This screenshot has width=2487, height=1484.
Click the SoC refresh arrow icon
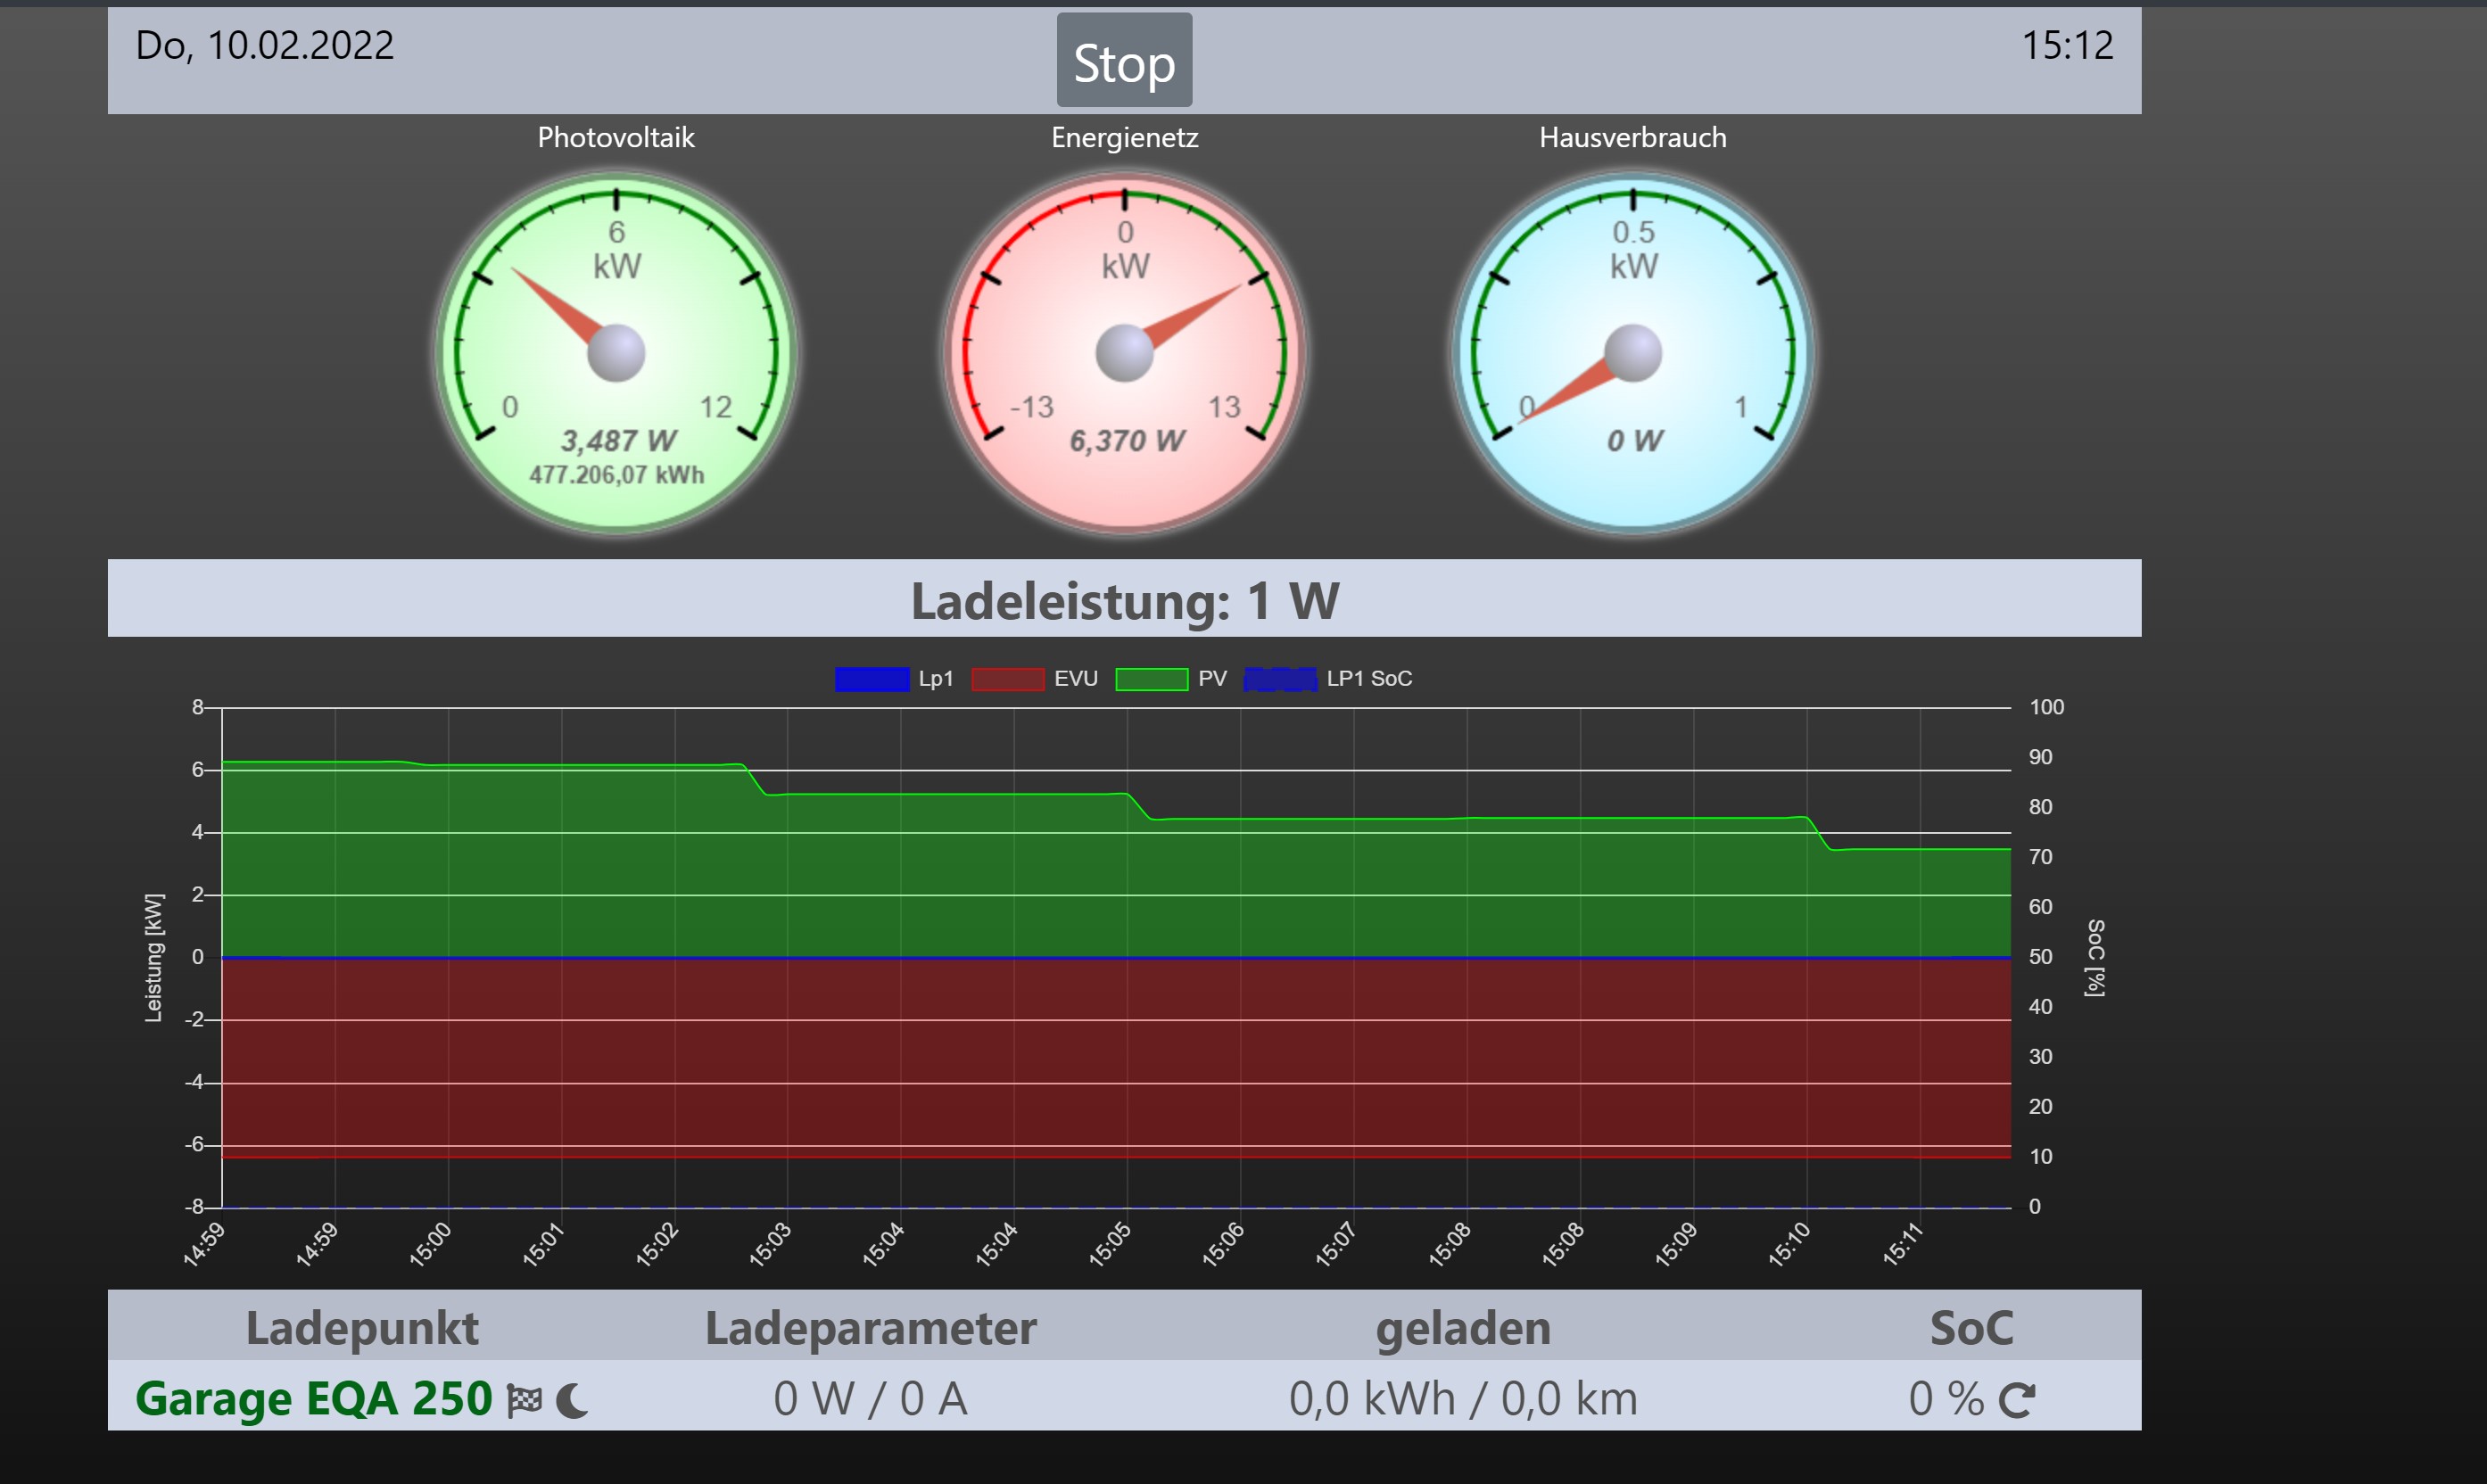click(x=2016, y=1400)
